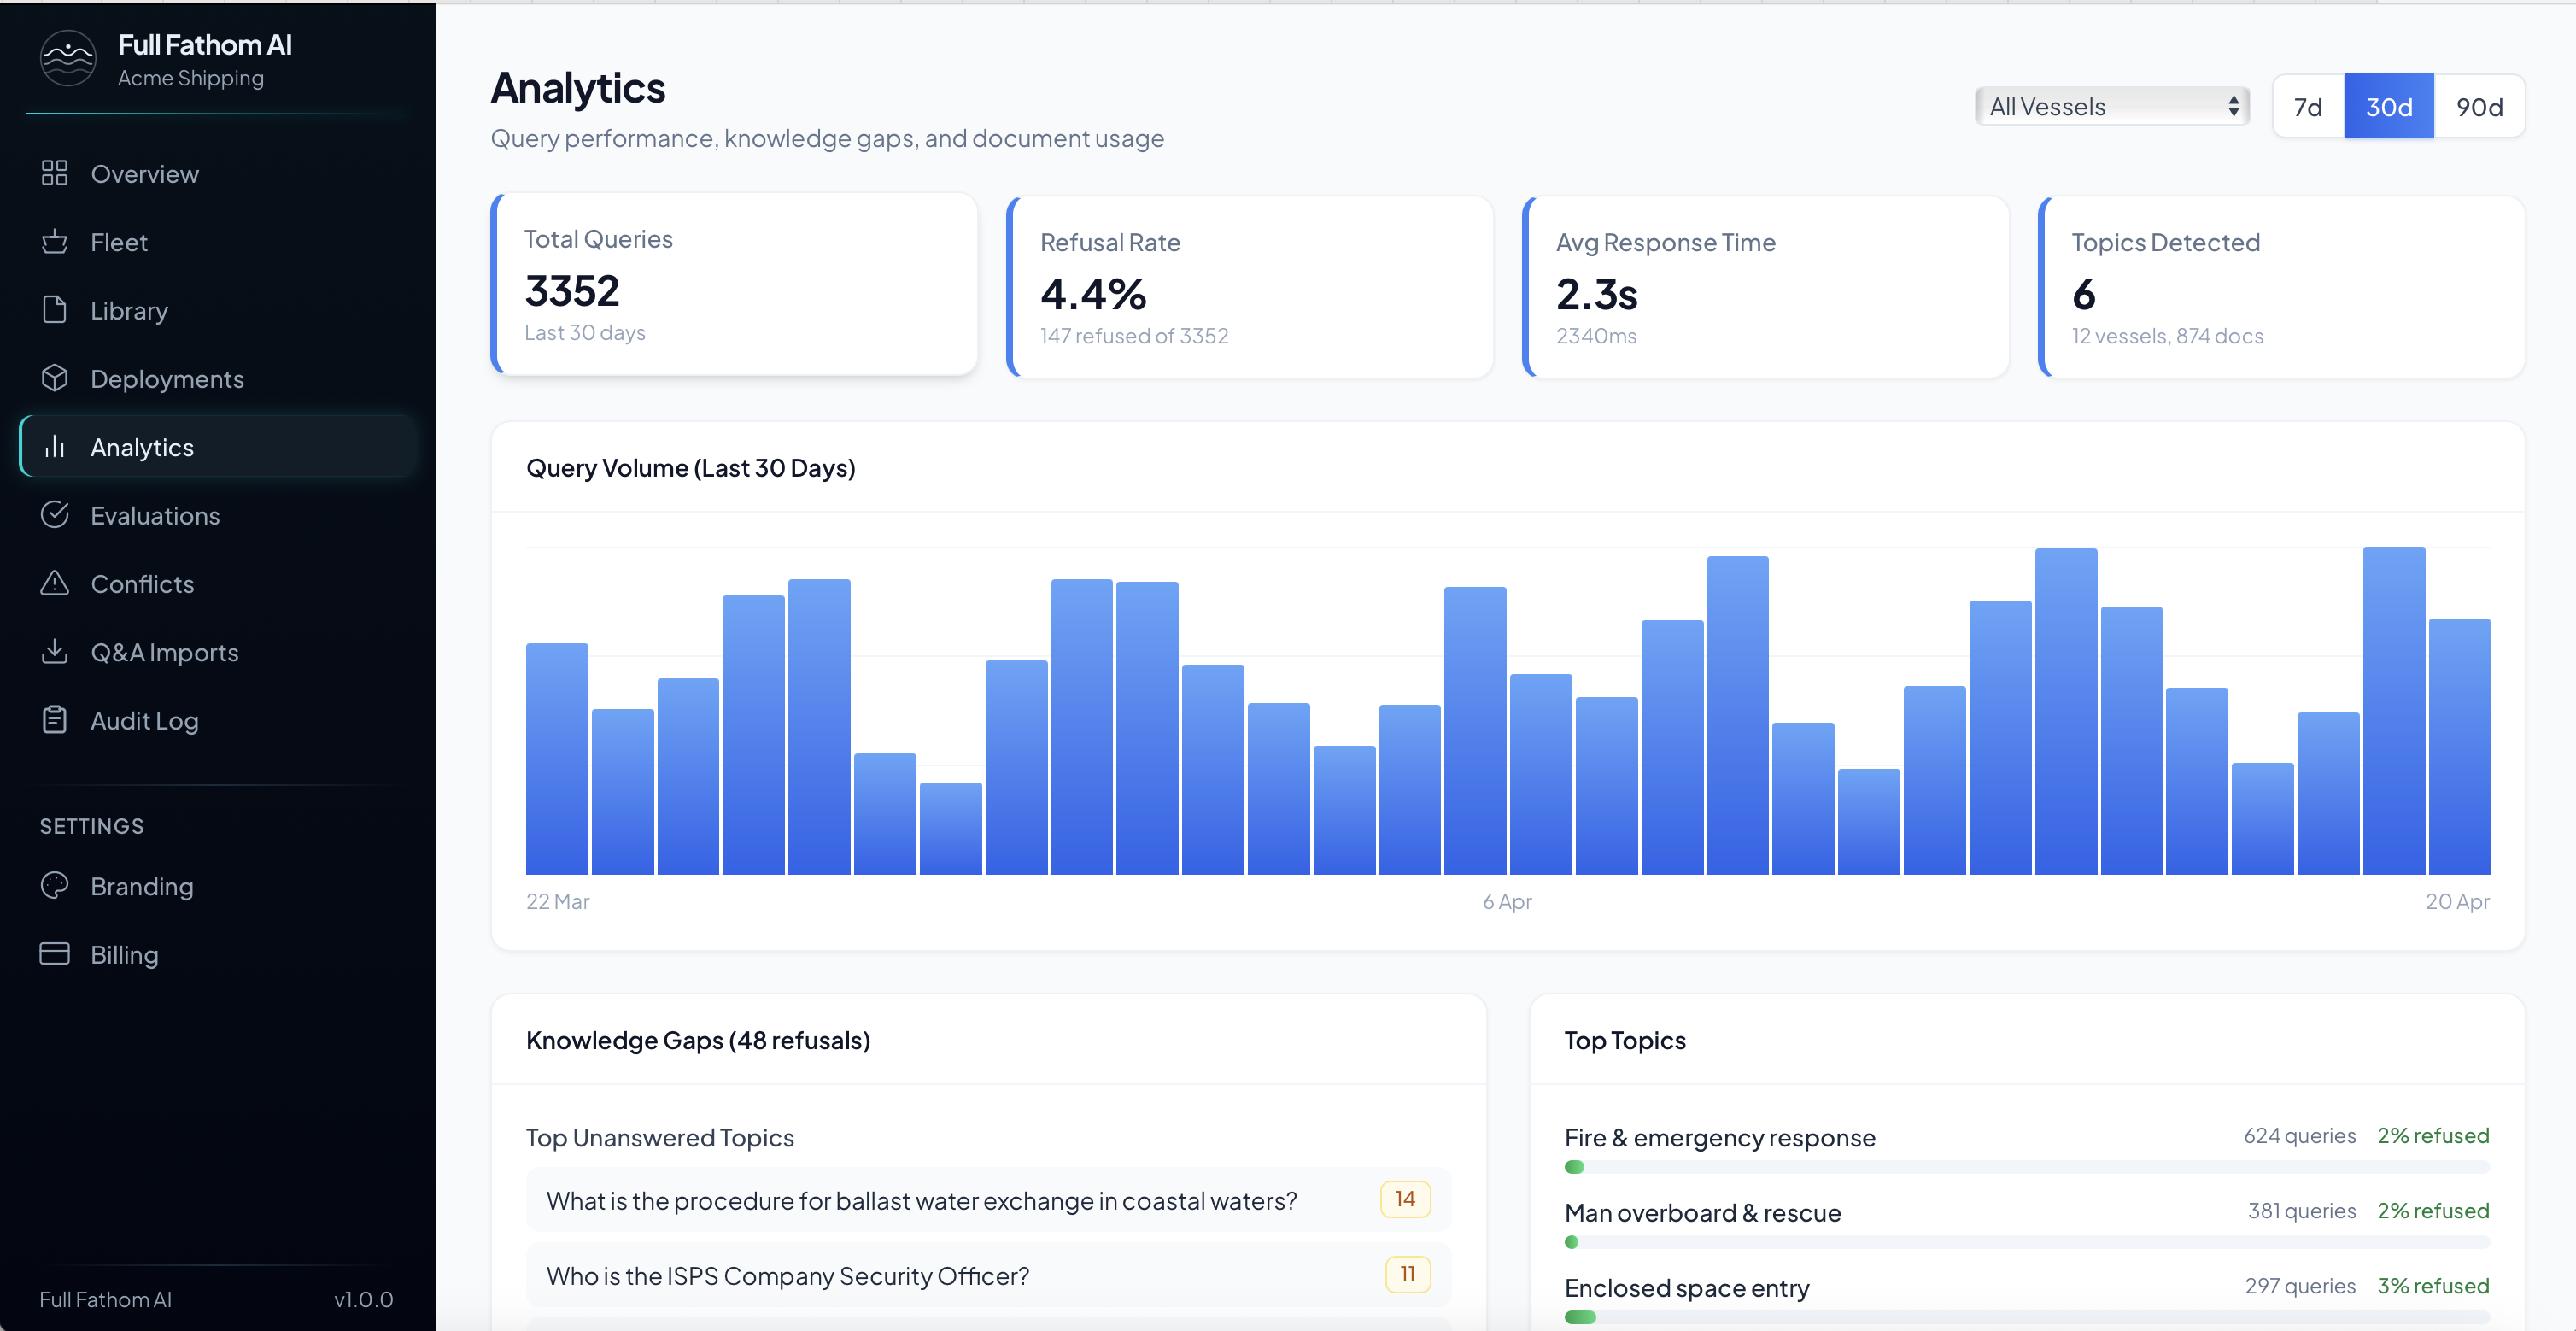The image size is (2576, 1331).
Task: Click the ISPS Company Security Officer question
Action: point(988,1275)
